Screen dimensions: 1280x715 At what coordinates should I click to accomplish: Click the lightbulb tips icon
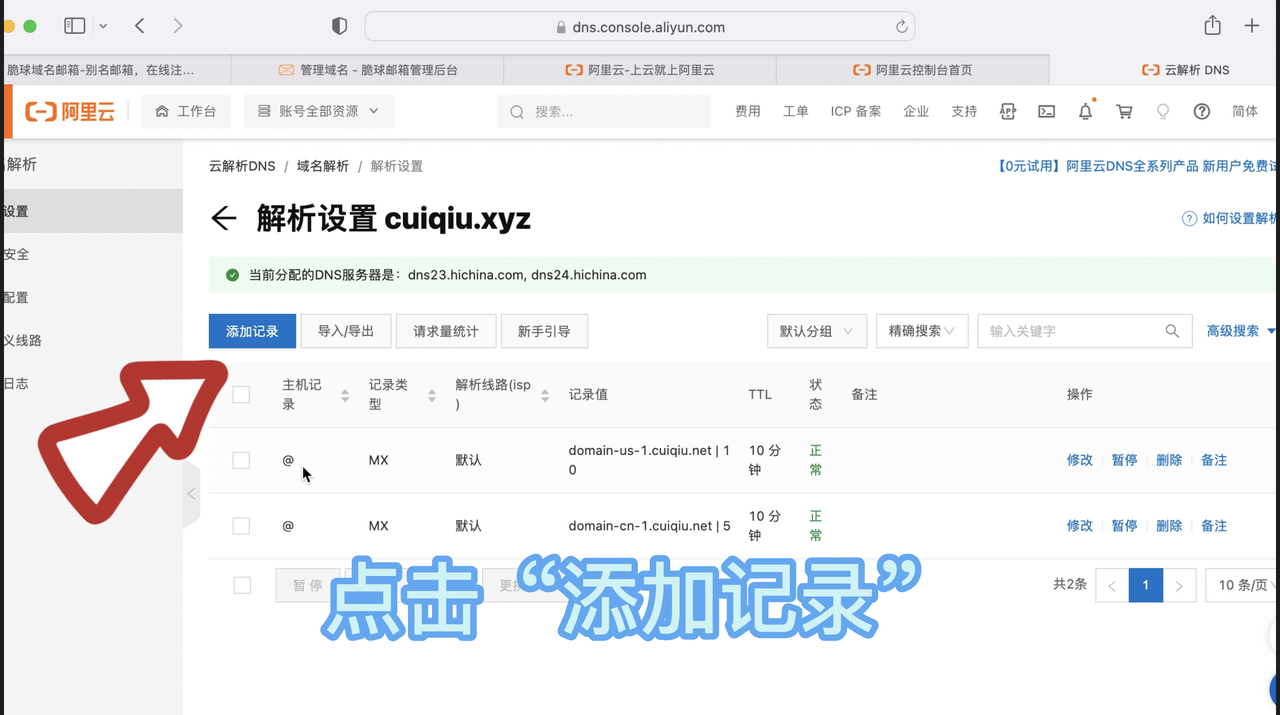(1163, 111)
